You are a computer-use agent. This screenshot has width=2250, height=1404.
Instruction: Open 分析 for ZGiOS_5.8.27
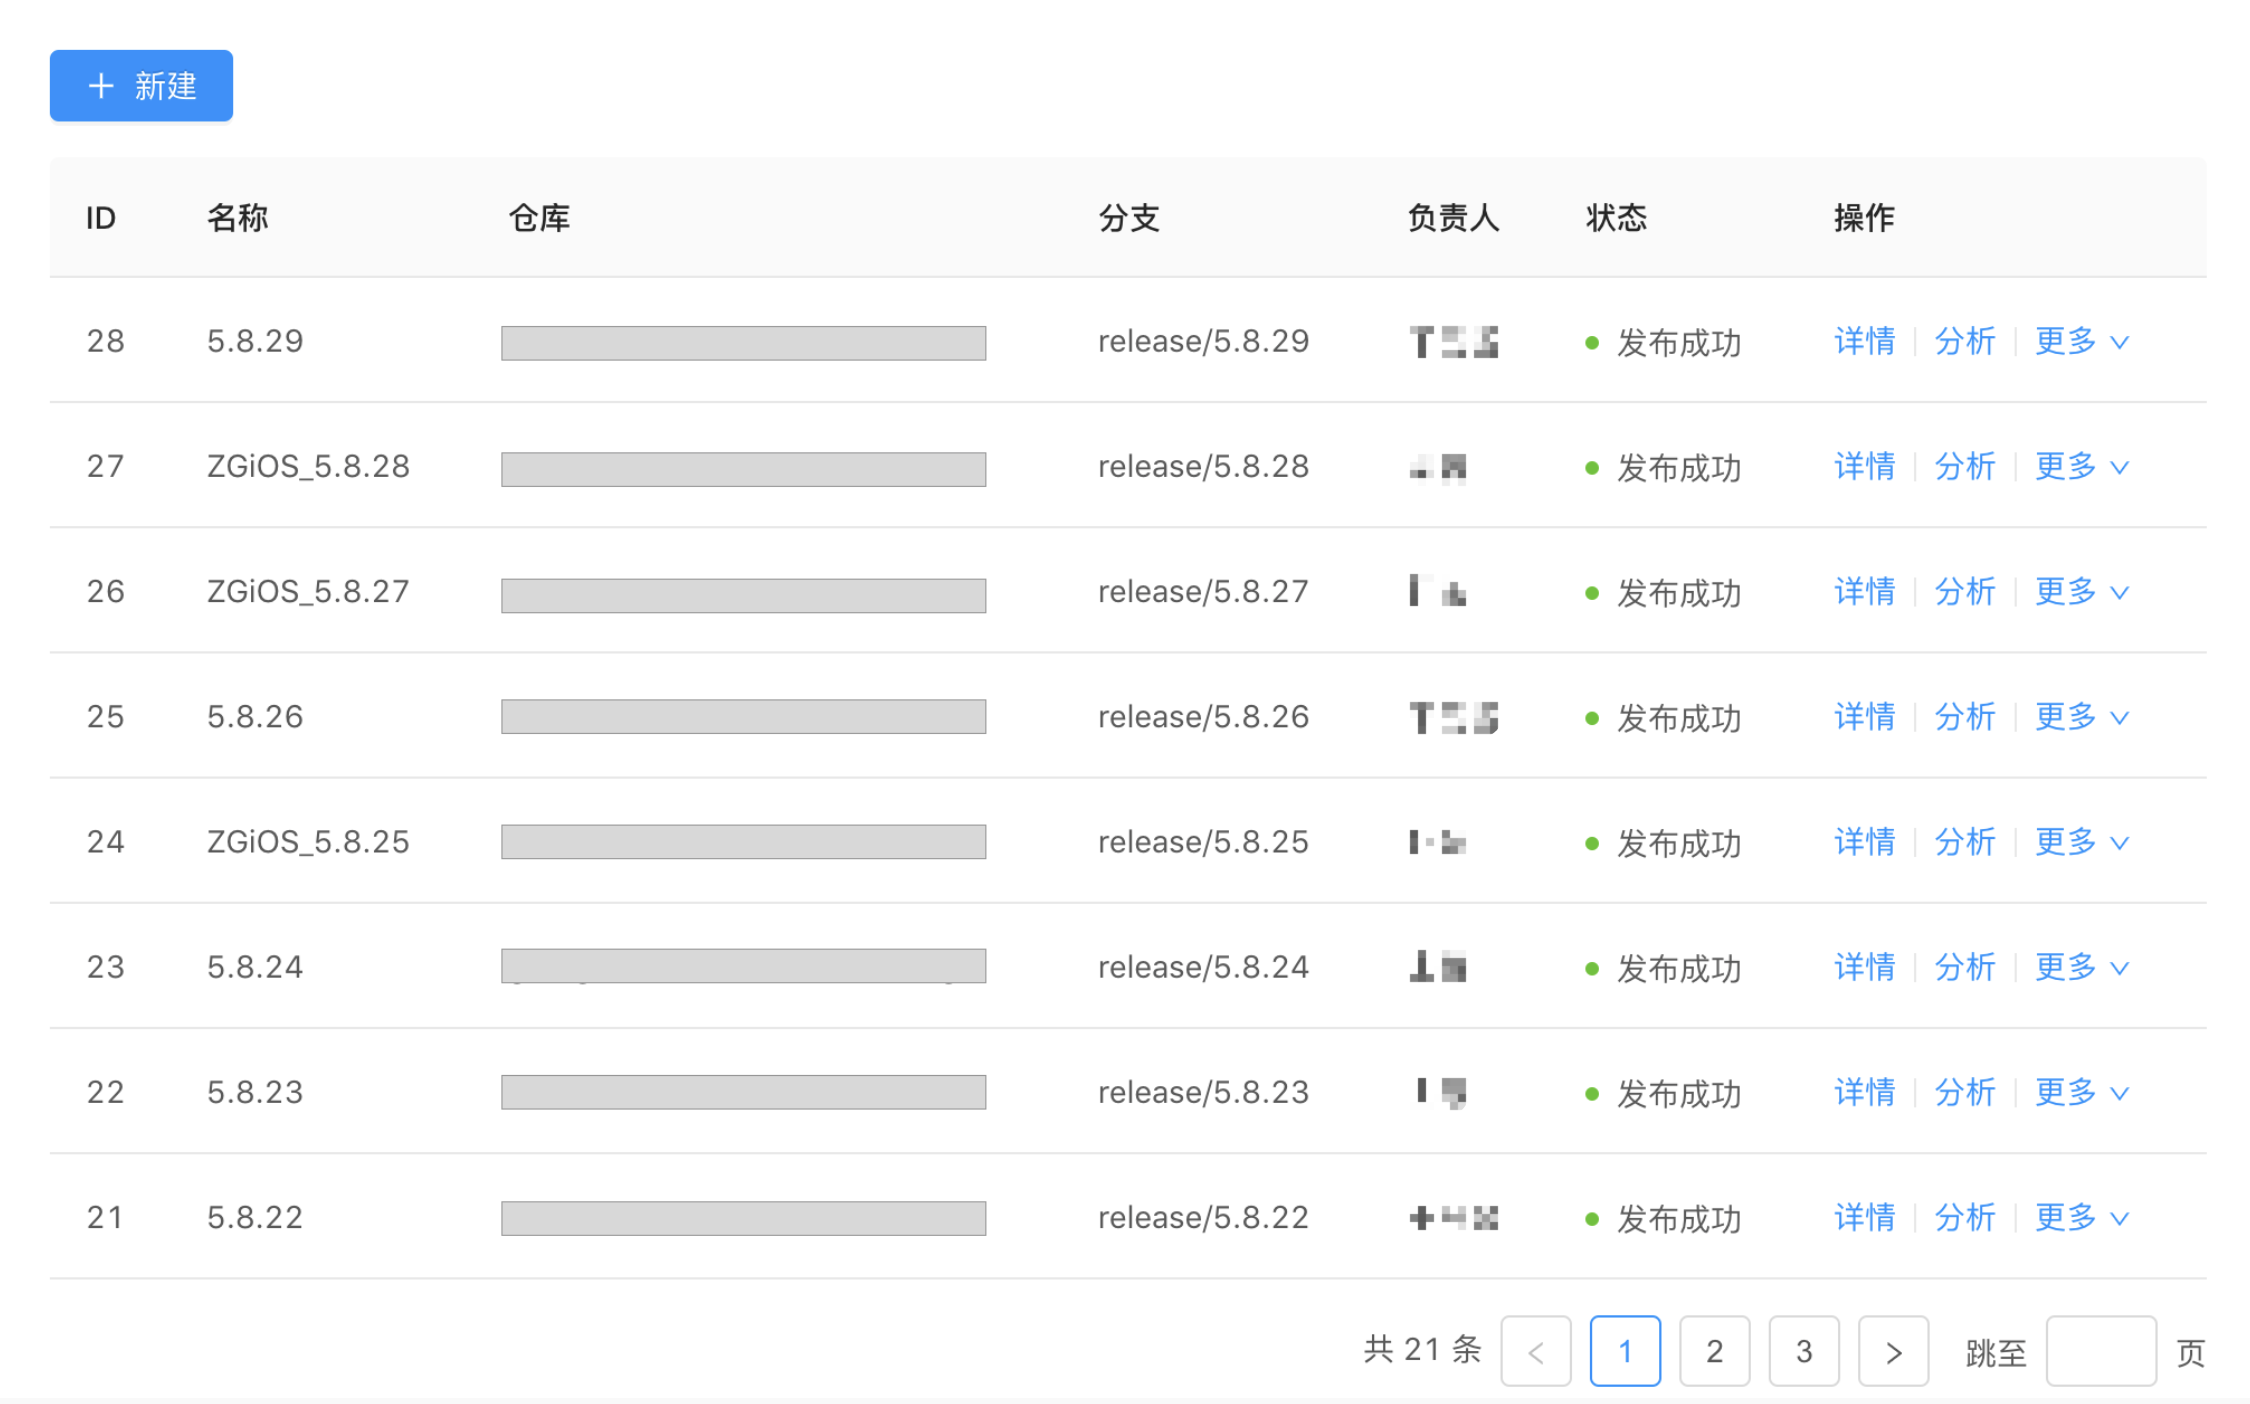(1964, 592)
